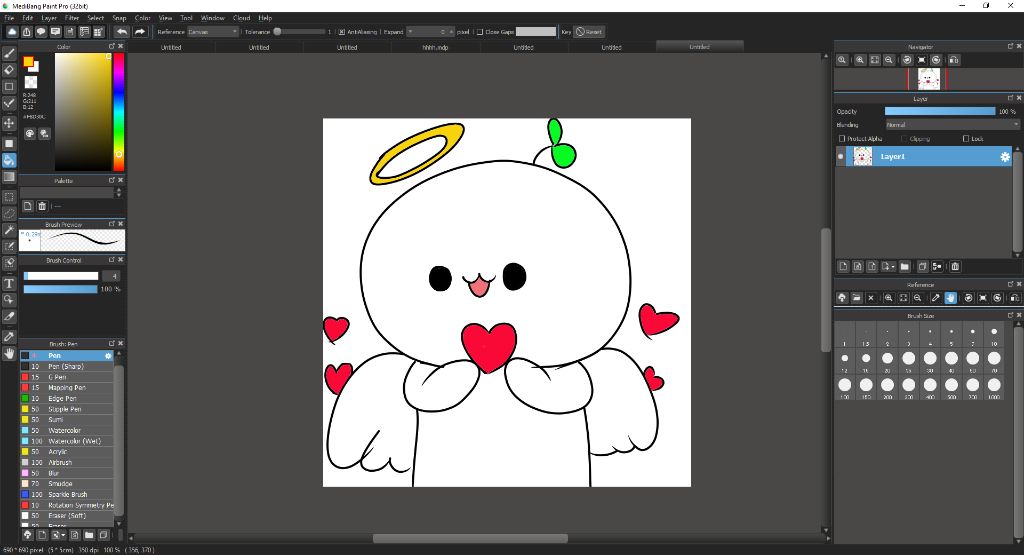Select the Watercolor brush
This screenshot has height=555, width=1024.
66,430
